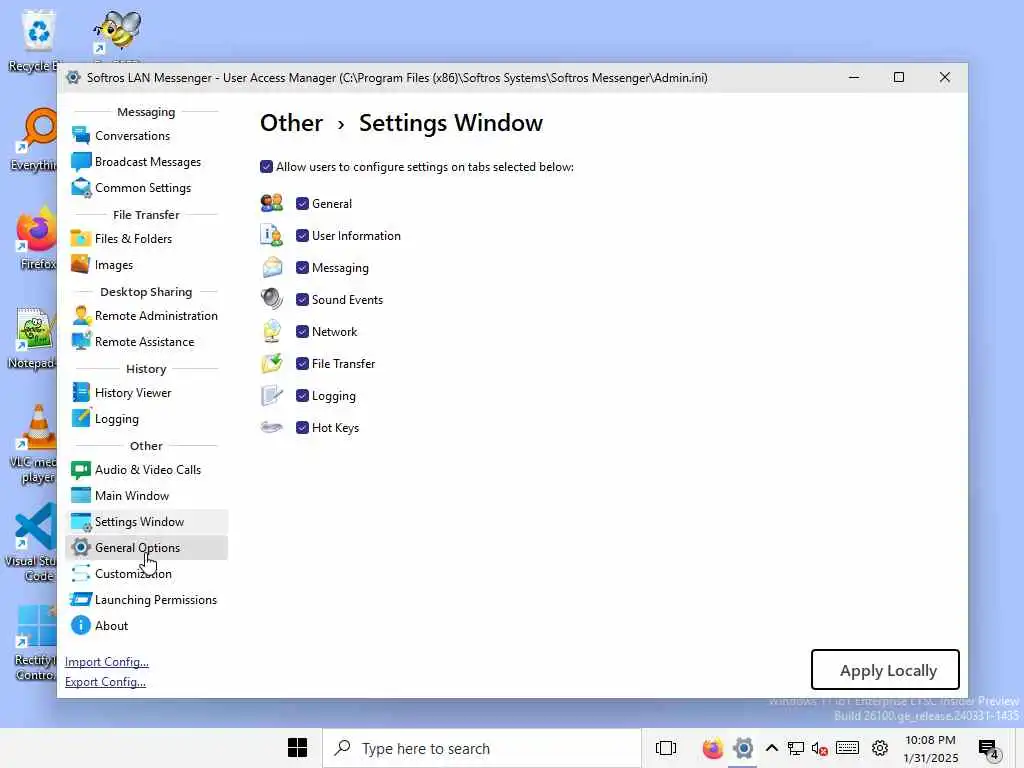Open Remote Administration icon

click(x=81, y=316)
